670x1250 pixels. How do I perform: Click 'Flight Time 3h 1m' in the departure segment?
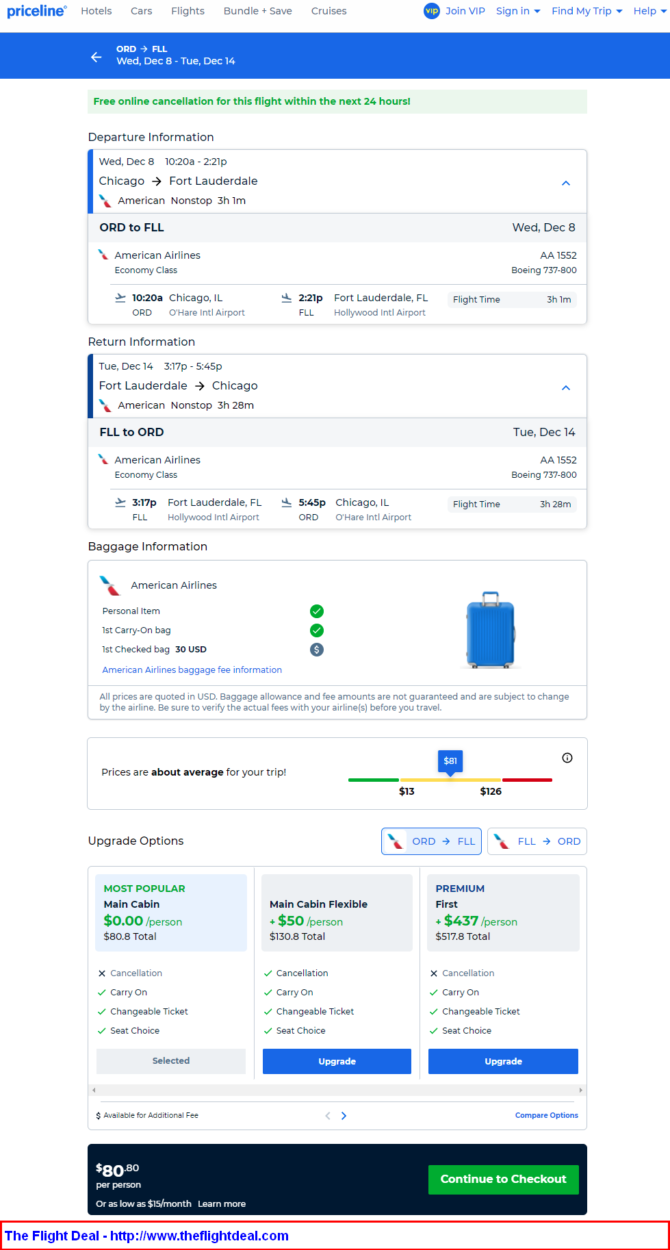512,299
